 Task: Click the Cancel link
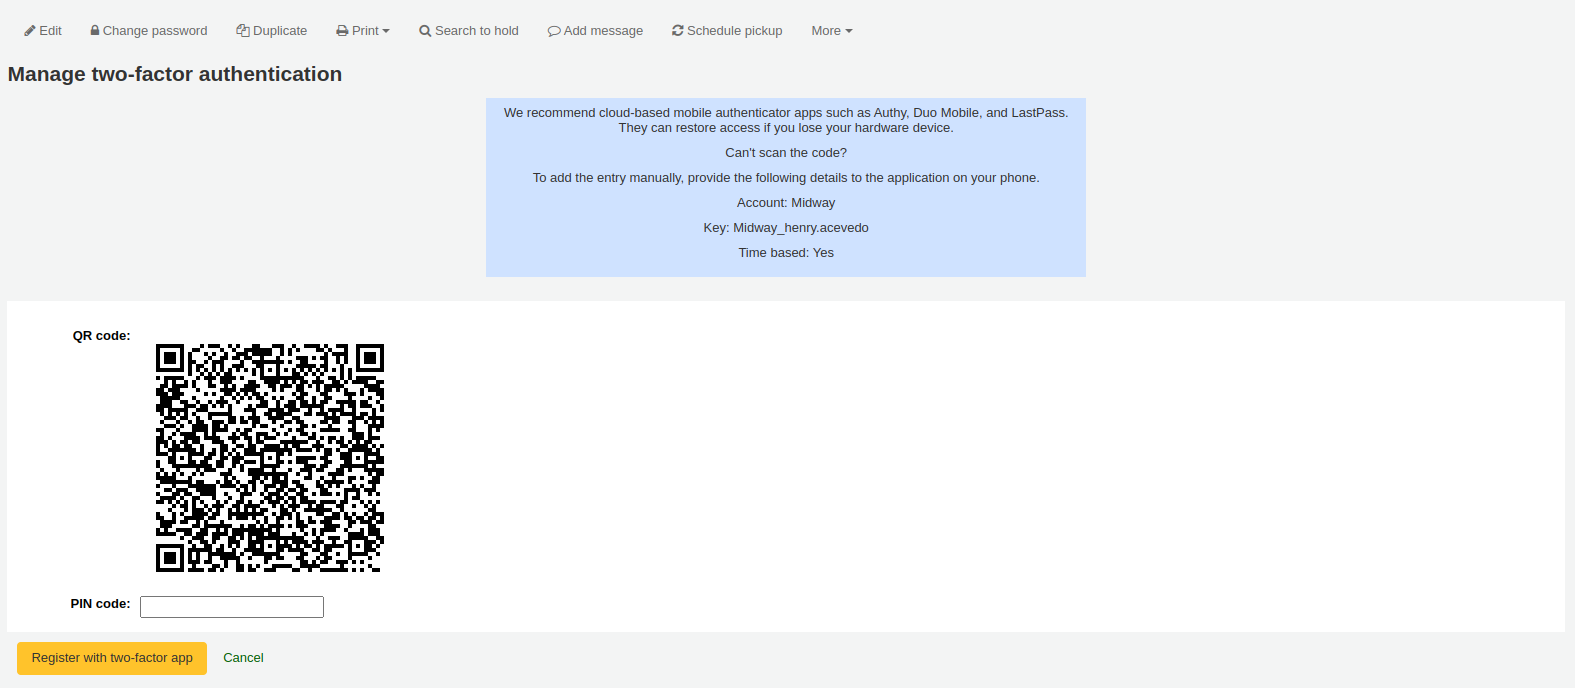pos(243,658)
